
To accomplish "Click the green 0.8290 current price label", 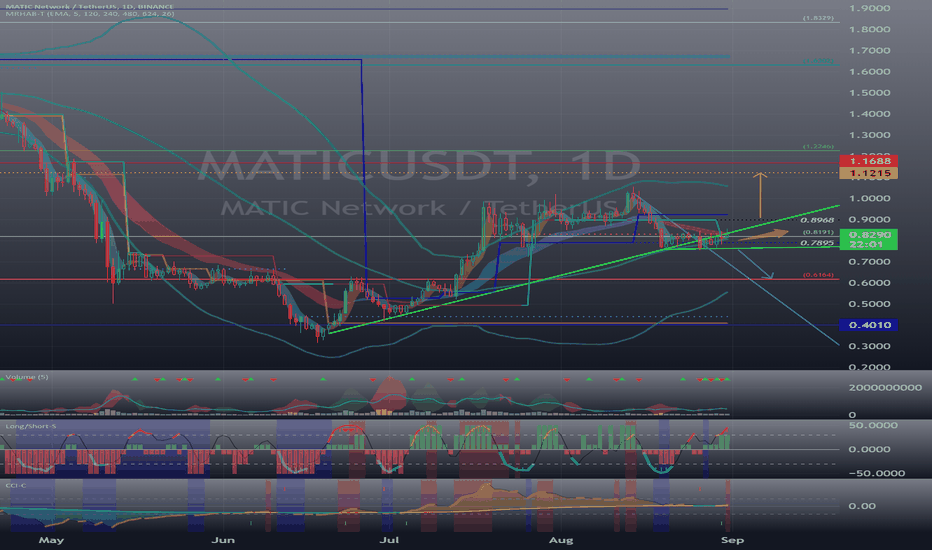I will coord(868,235).
